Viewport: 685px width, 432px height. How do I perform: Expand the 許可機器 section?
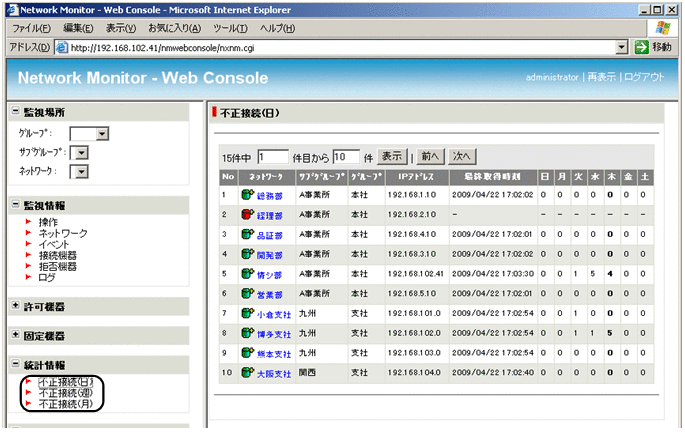(15, 306)
